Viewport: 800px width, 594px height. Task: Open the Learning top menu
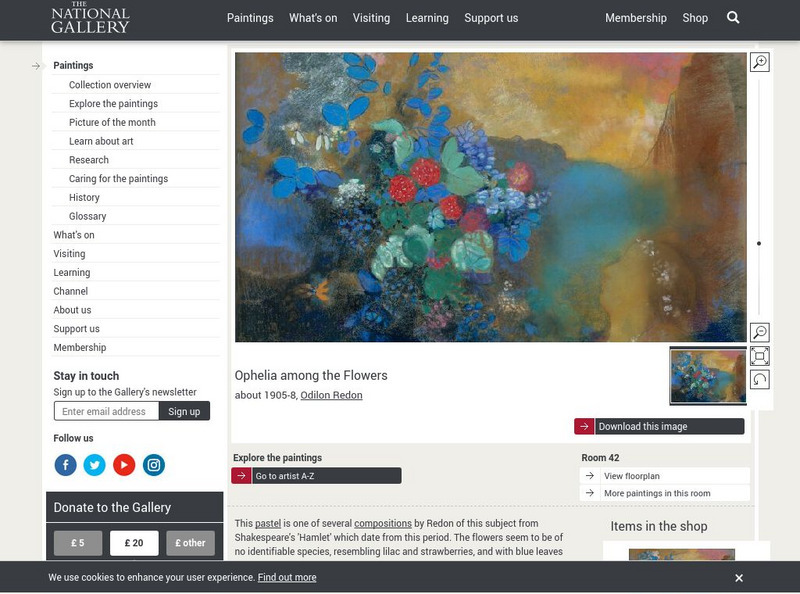coord(427,18)
